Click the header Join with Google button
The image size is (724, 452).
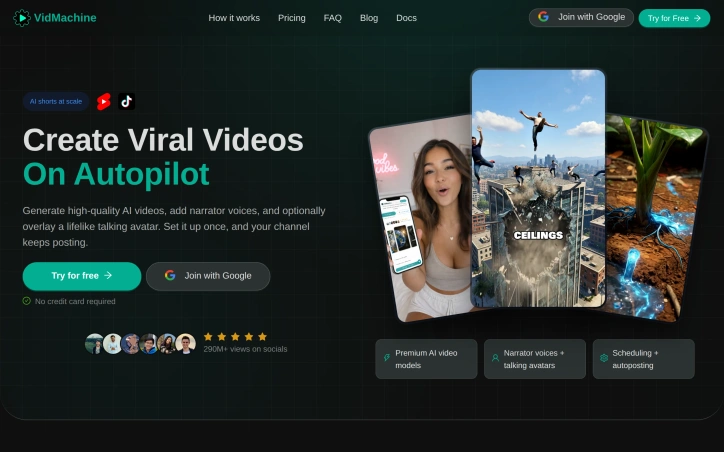pyautogui.click(x=581, y=17)
